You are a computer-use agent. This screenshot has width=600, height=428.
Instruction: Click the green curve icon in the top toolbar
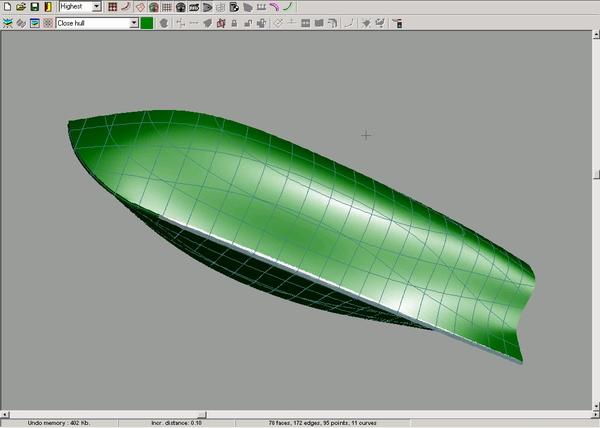(288, 7)
